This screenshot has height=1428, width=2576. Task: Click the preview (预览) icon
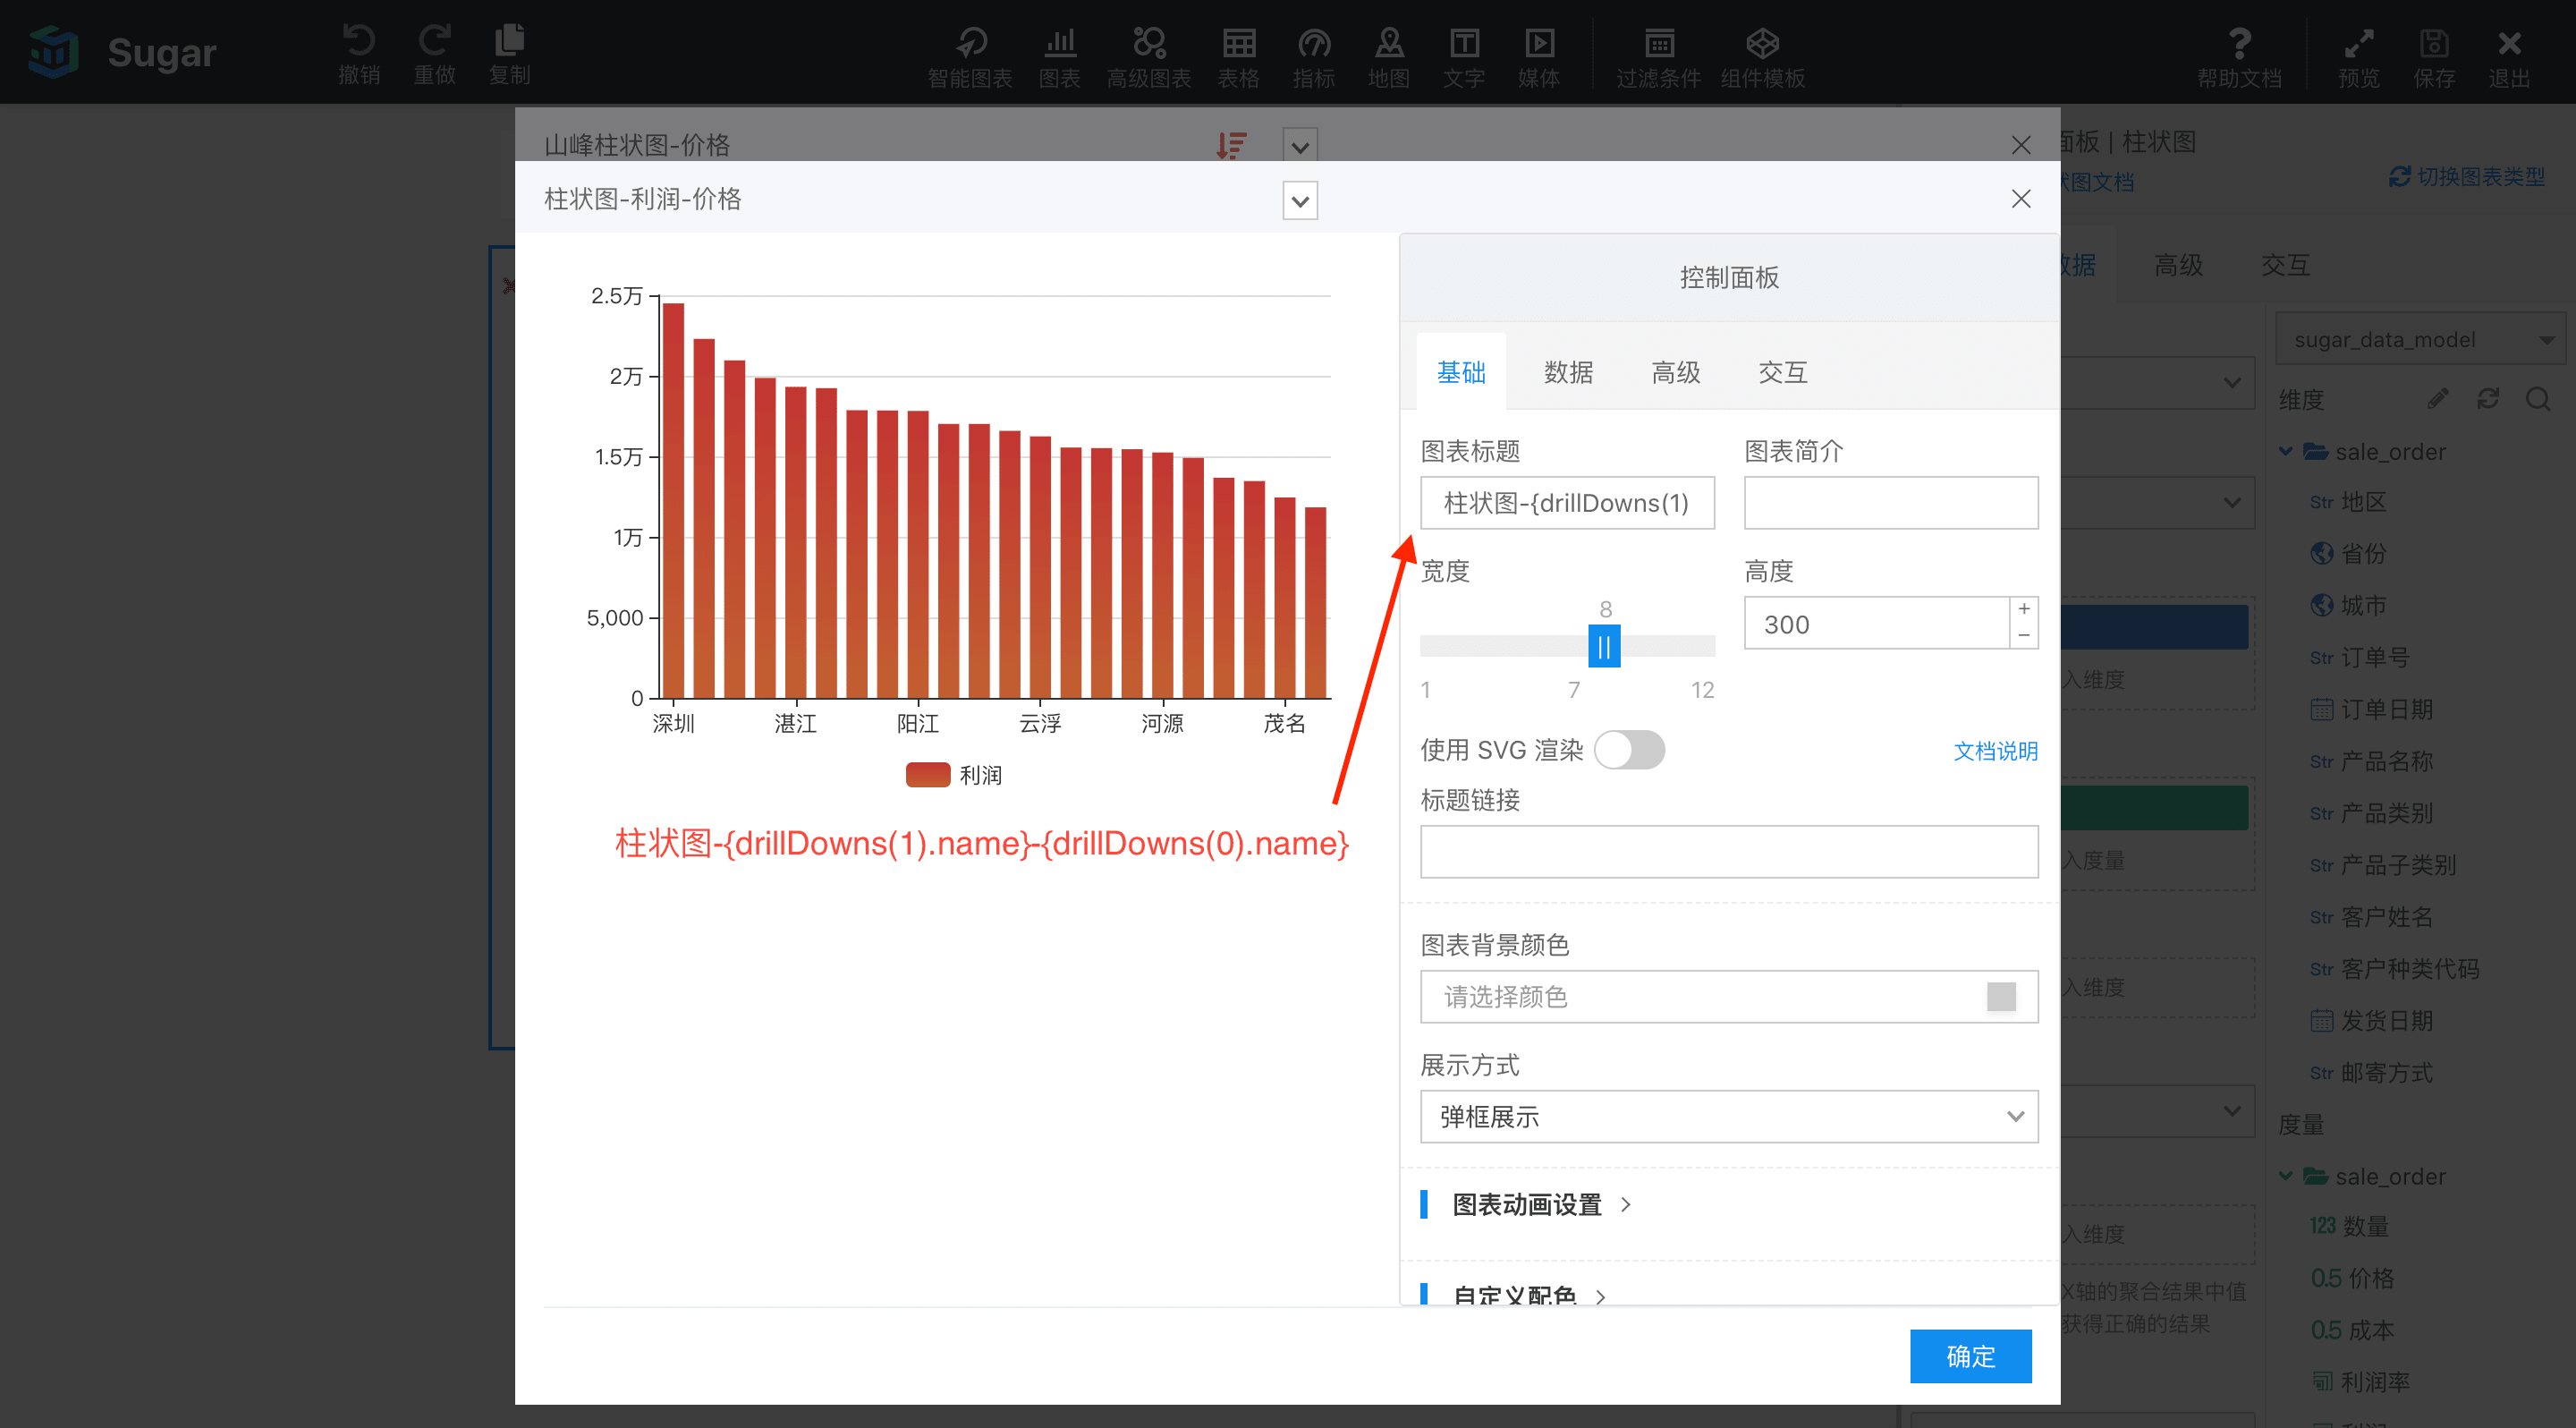pos(2359,43)
